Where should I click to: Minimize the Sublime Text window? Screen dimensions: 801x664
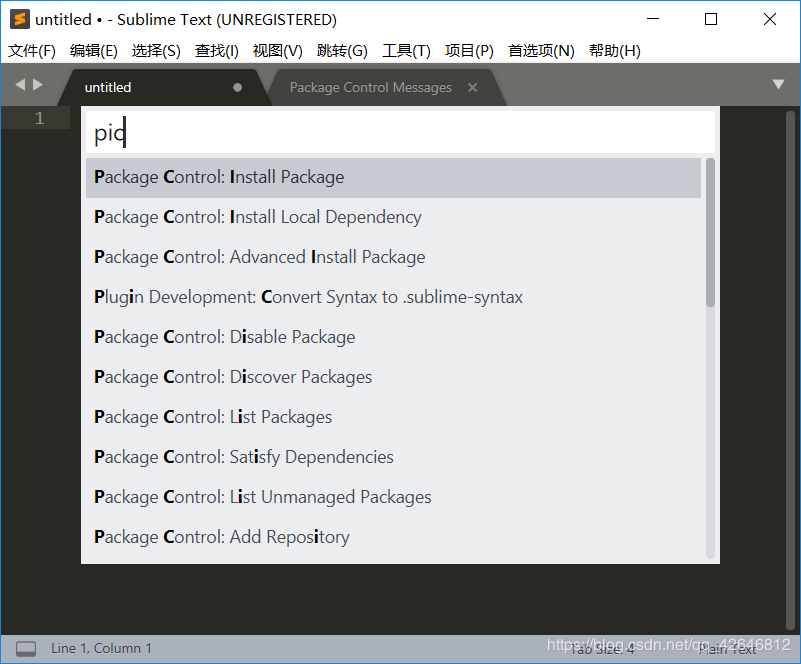653,19
